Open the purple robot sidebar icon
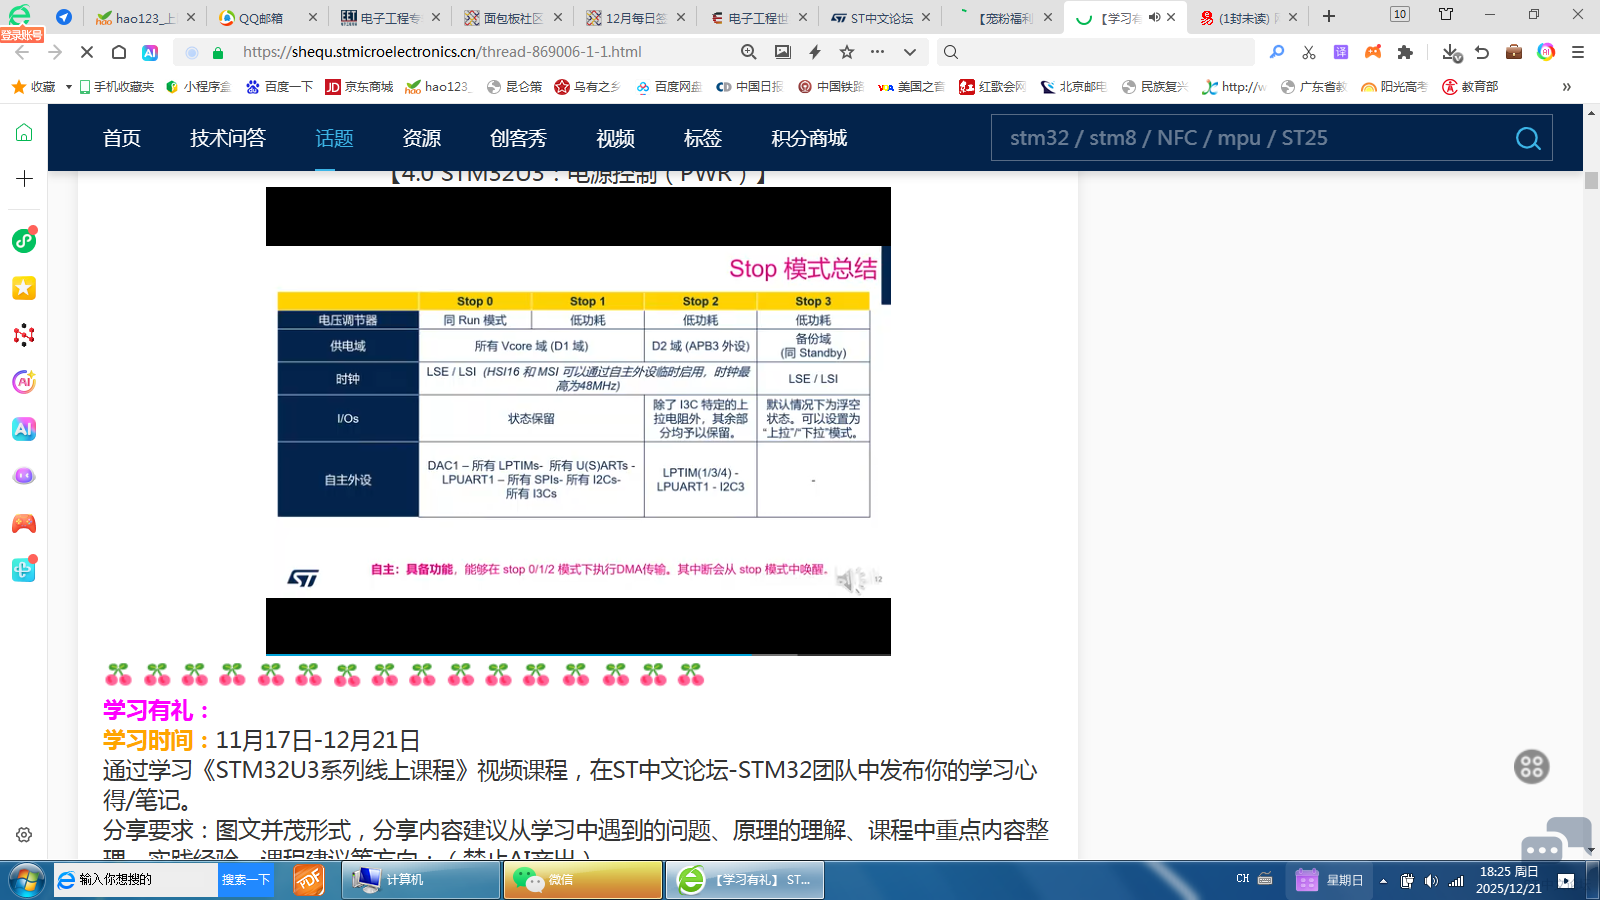 click(24, 476)
